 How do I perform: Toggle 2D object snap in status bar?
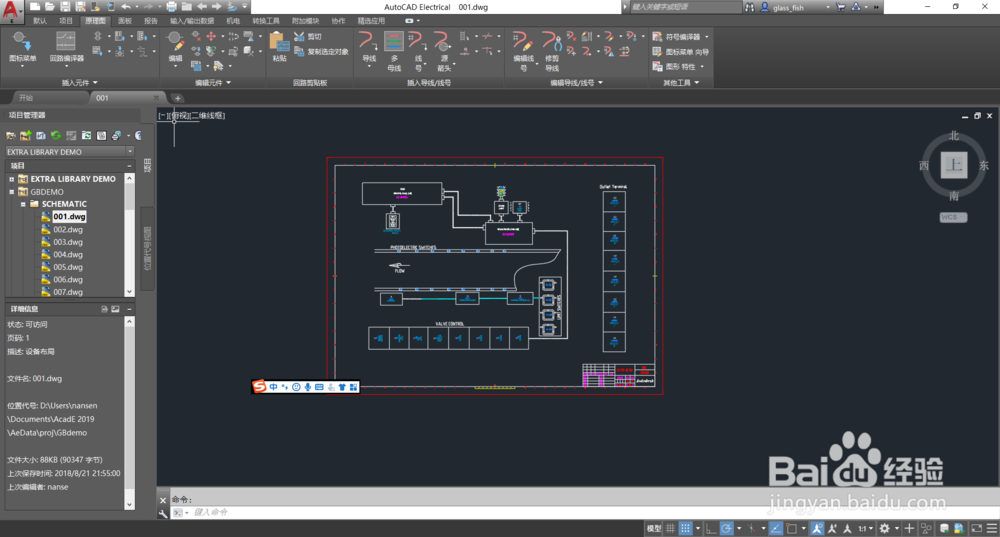(x=791, y=528)
